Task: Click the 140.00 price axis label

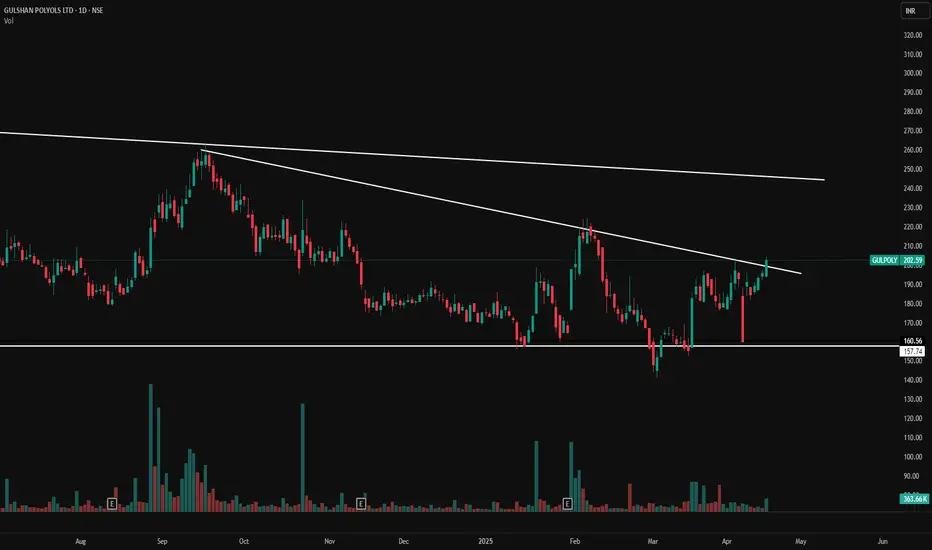Action: (912, 380)
